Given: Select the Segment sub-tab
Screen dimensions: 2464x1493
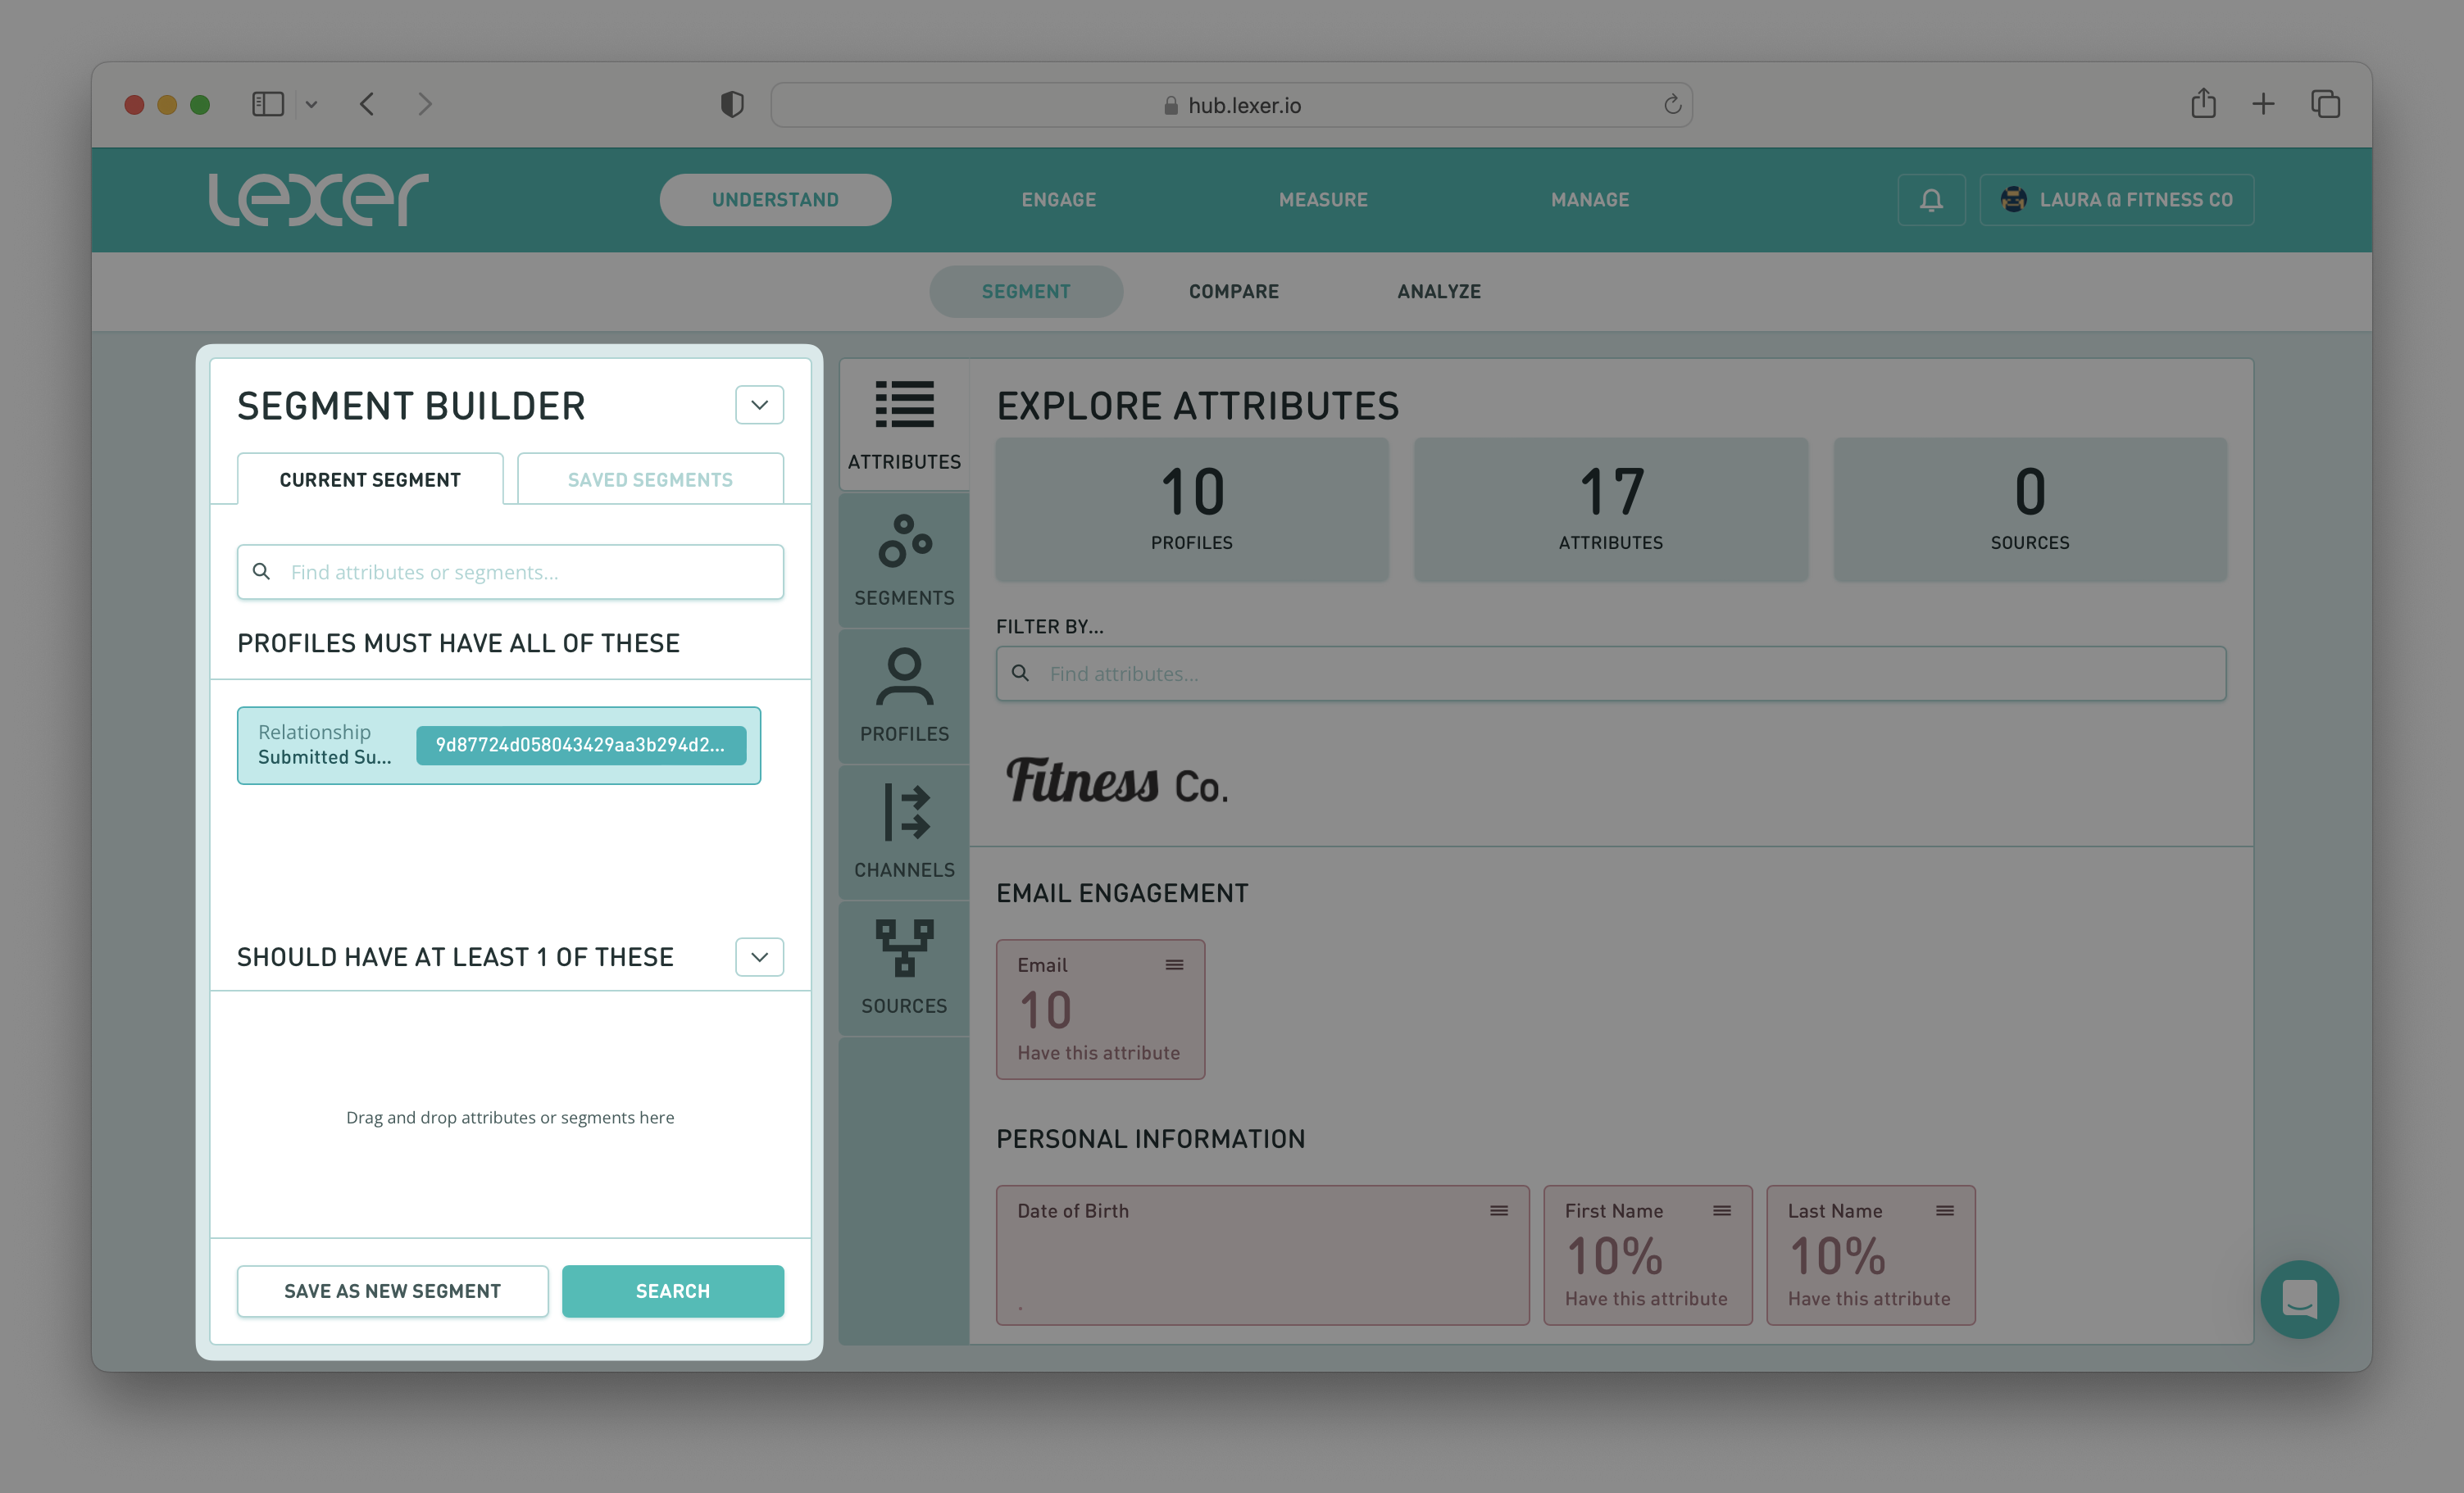Looking at the screenshot, I should point(1025,291).
